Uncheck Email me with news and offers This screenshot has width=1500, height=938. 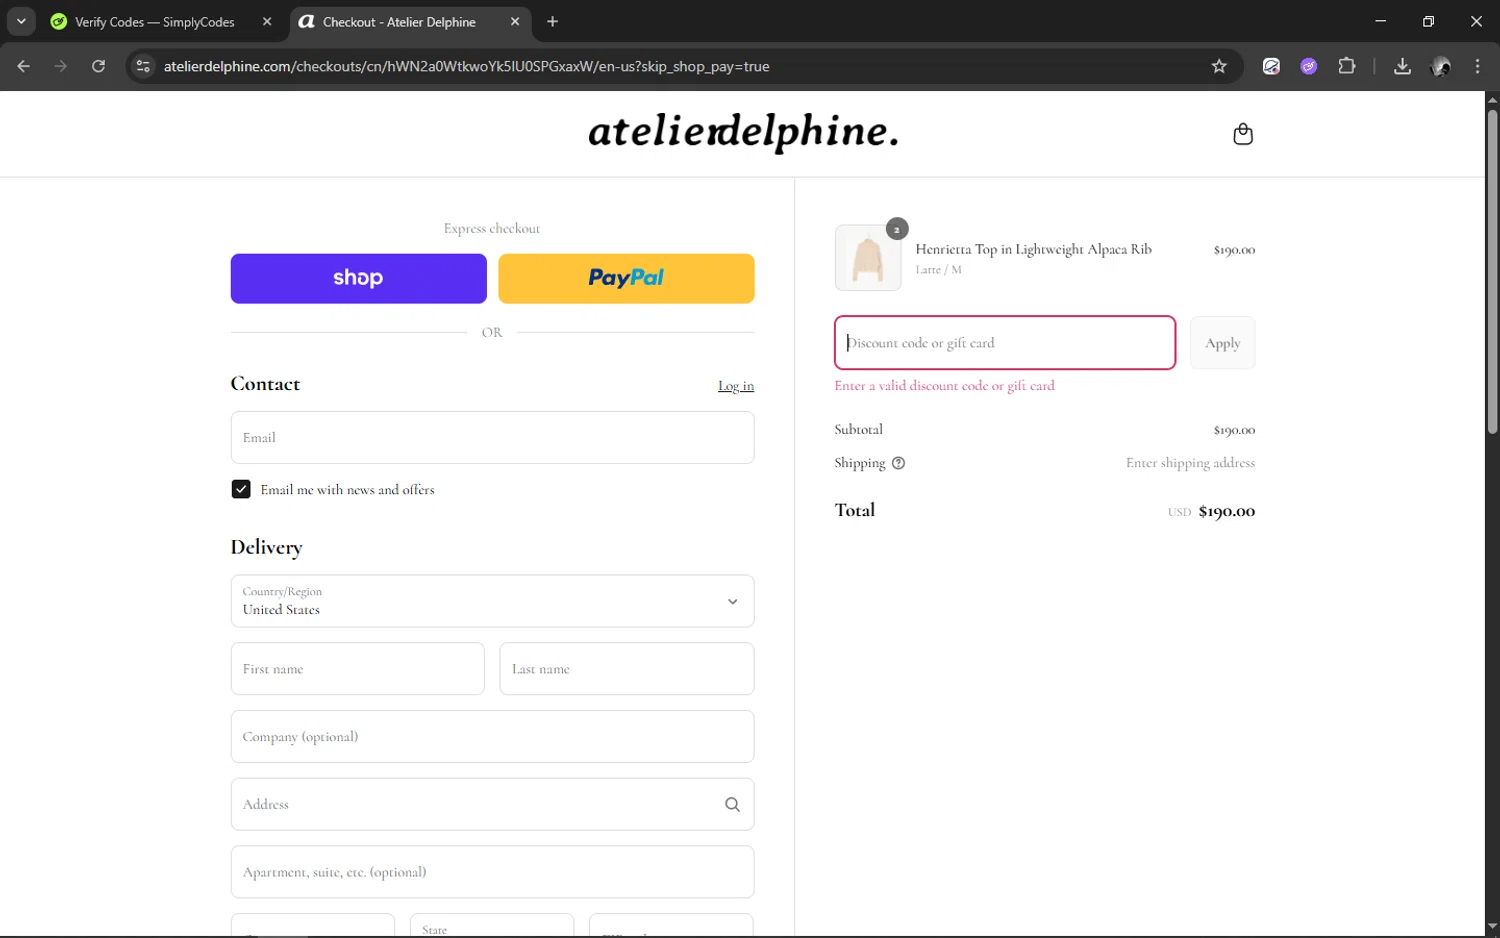click(x=241, y=489)
